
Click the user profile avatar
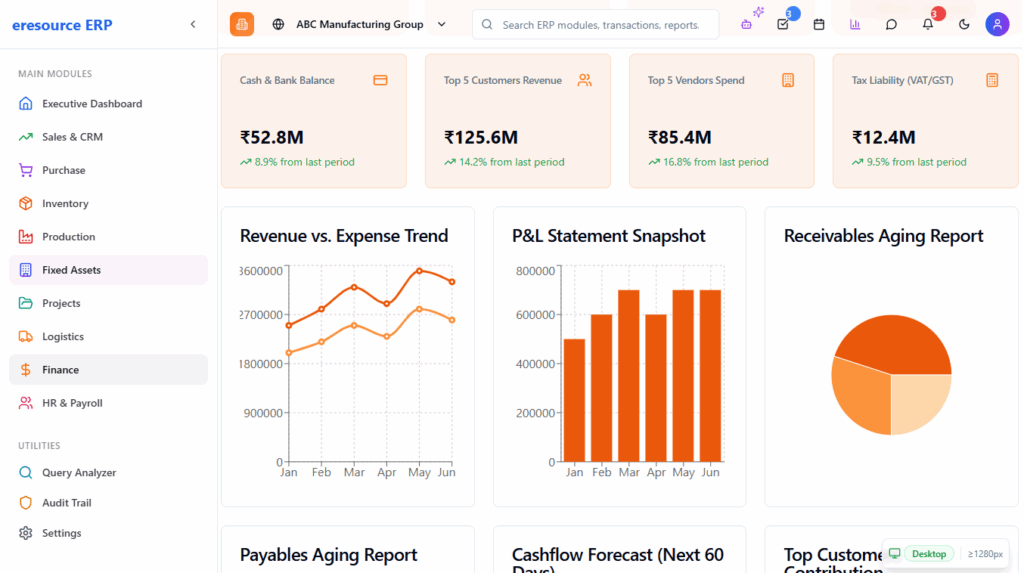pos(997,24)
